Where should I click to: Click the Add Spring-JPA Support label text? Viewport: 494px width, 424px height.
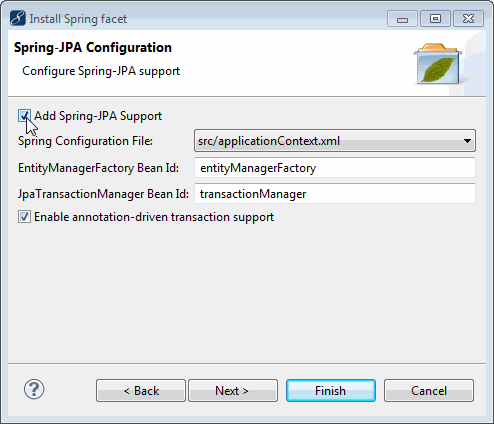[x=98, y=116]
